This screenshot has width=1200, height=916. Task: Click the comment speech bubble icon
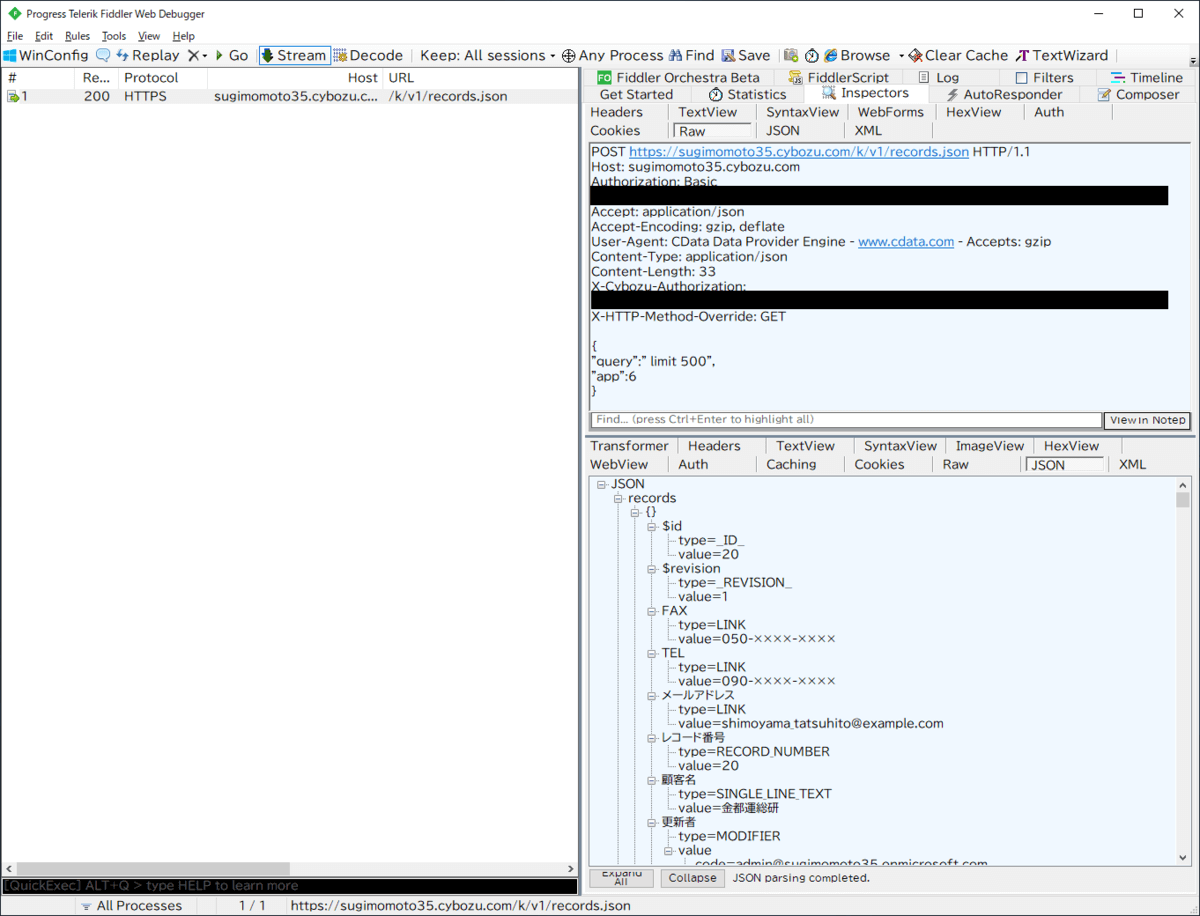point(103,56)
